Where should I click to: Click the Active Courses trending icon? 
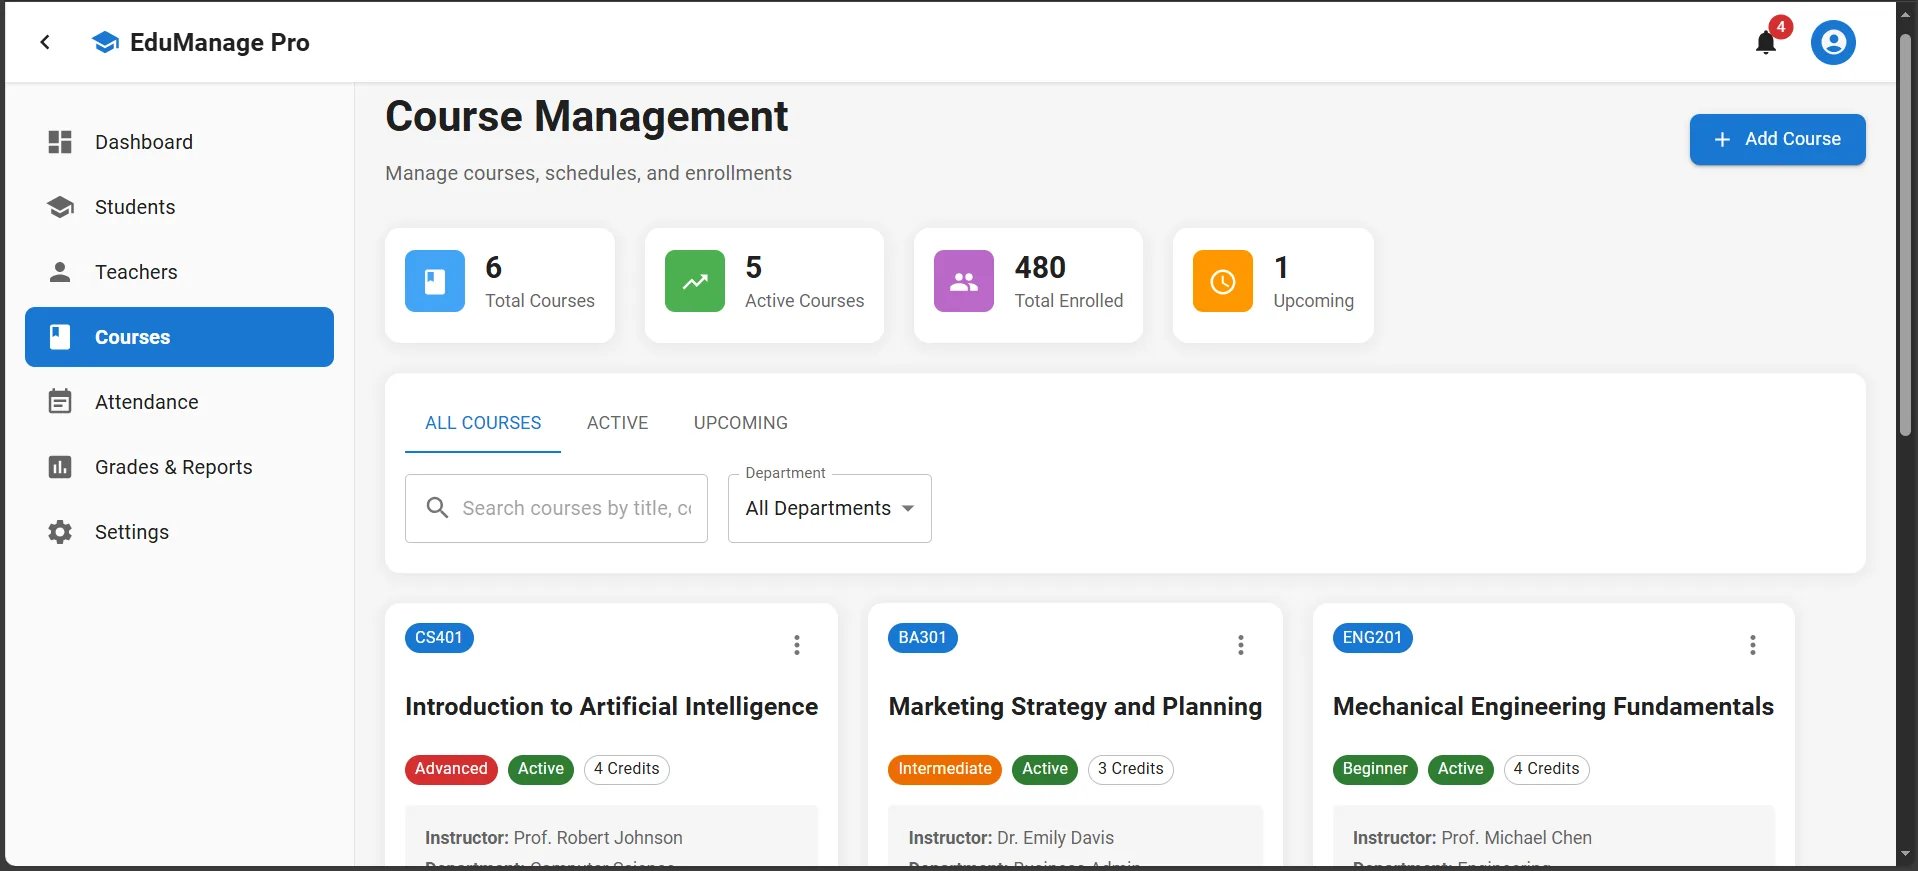point(695,281)
